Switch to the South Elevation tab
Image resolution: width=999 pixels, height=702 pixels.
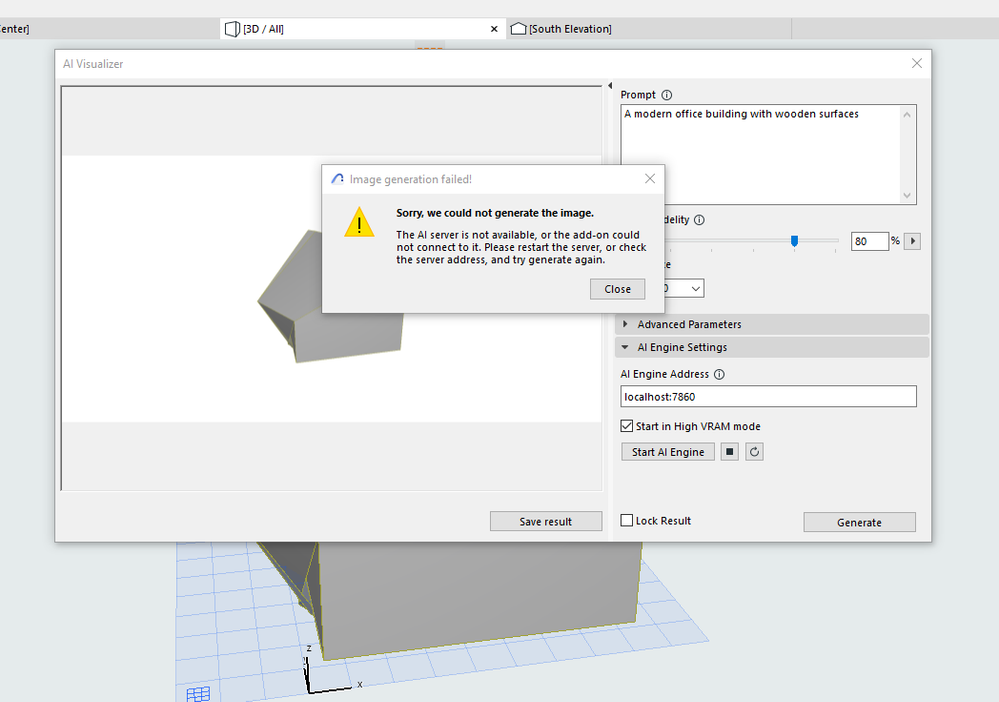tap(649, 29)
